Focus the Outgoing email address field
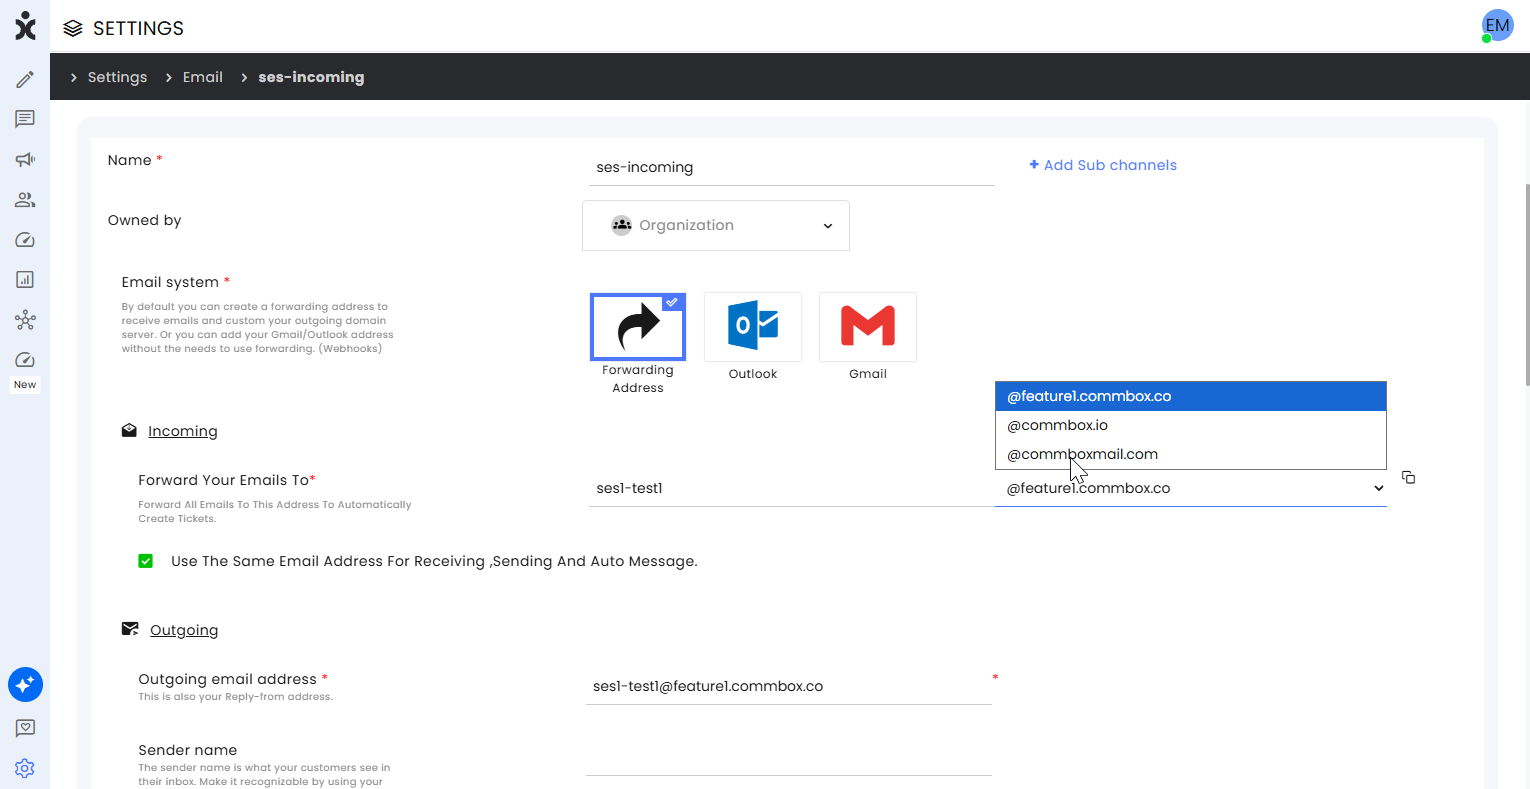Image resolution: width=1530 pixels, height=789 pixels. pyautogui.click(x=789, y=686)
